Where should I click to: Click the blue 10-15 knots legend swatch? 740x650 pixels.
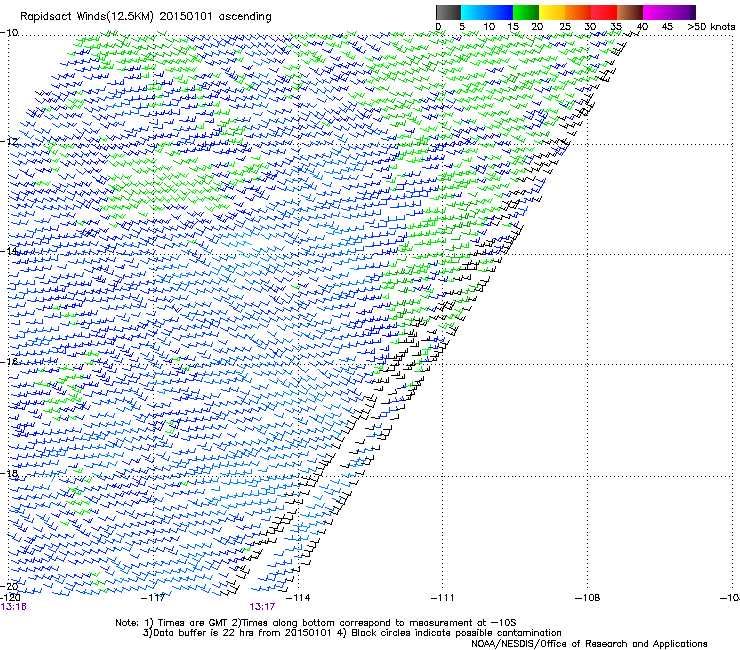pyautogui.click(x=500, y=12)
